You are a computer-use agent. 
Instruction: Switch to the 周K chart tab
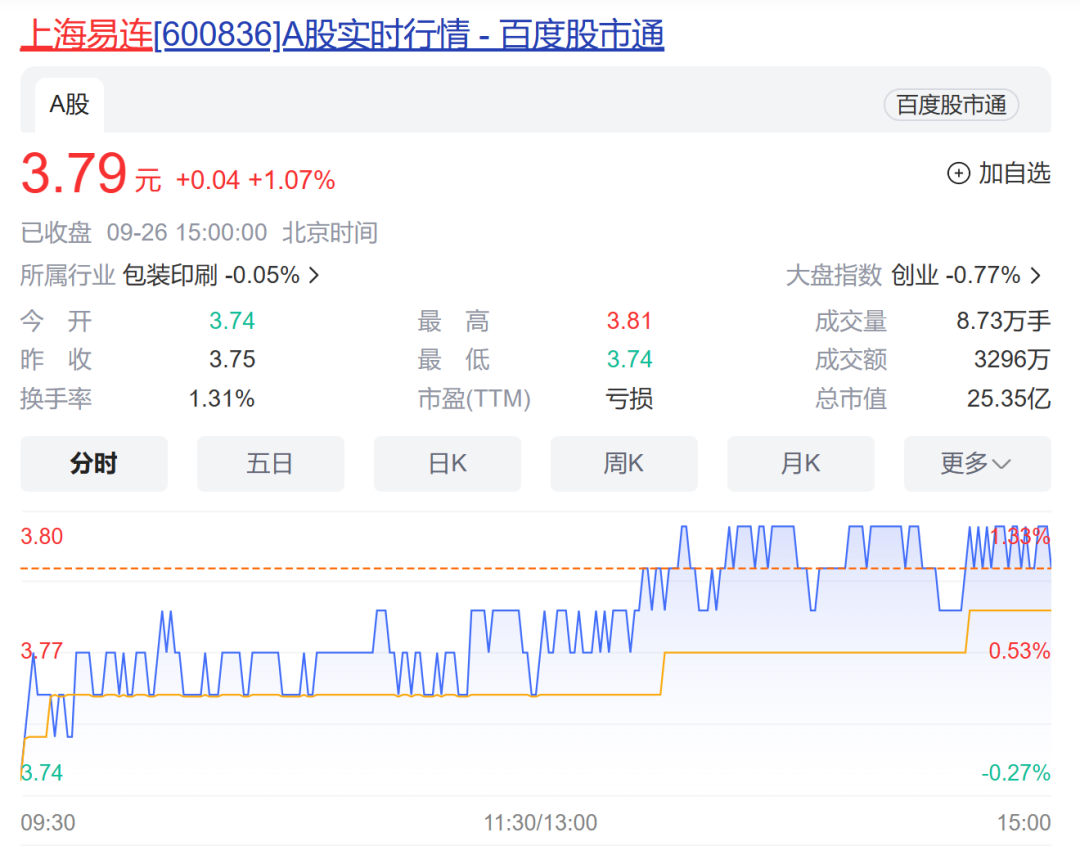click(624, 464)
